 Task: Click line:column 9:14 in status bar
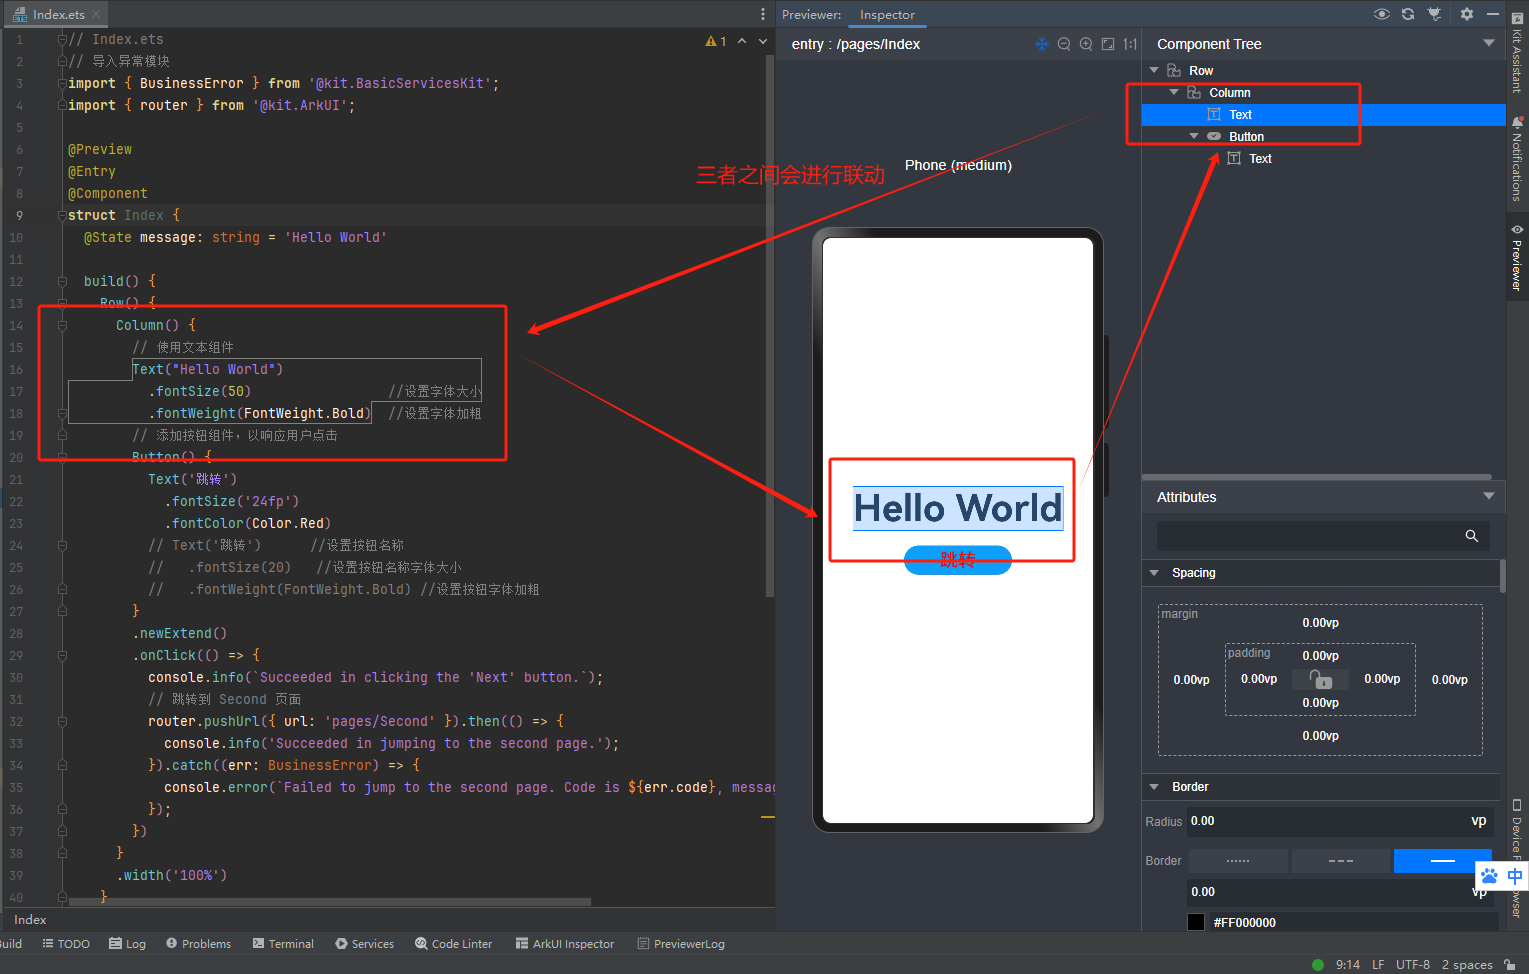(1347, 965)
